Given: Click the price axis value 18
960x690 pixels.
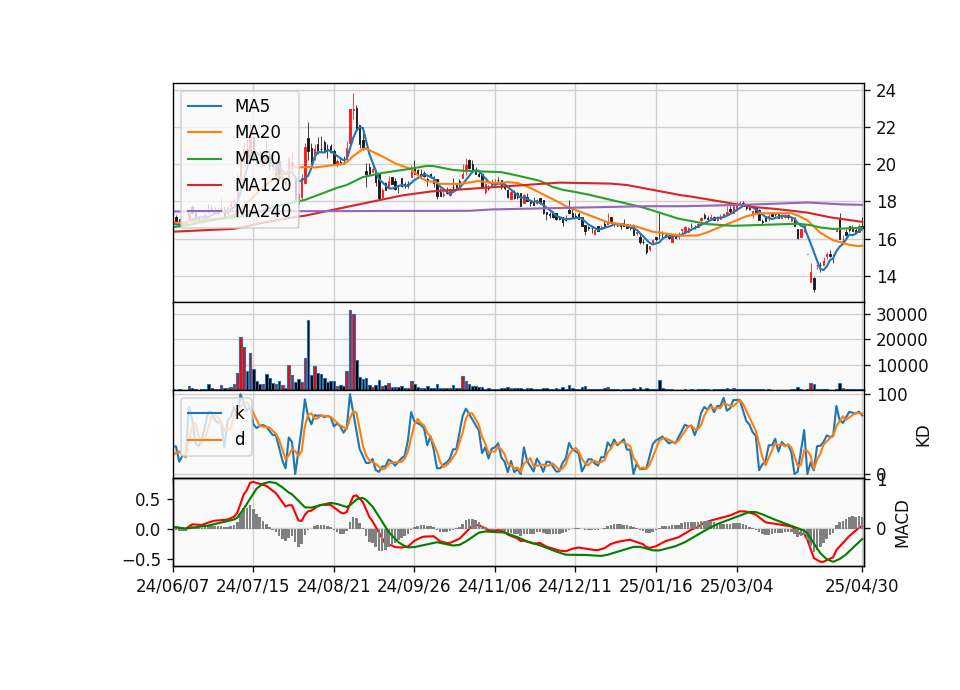Looking at the screenshot, I should 885,202.
